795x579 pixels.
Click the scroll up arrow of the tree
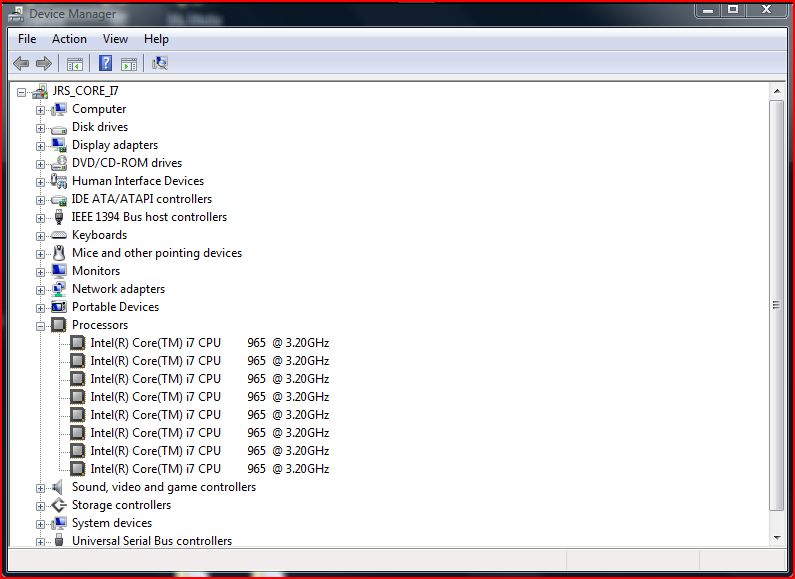[x=776, y=91]
